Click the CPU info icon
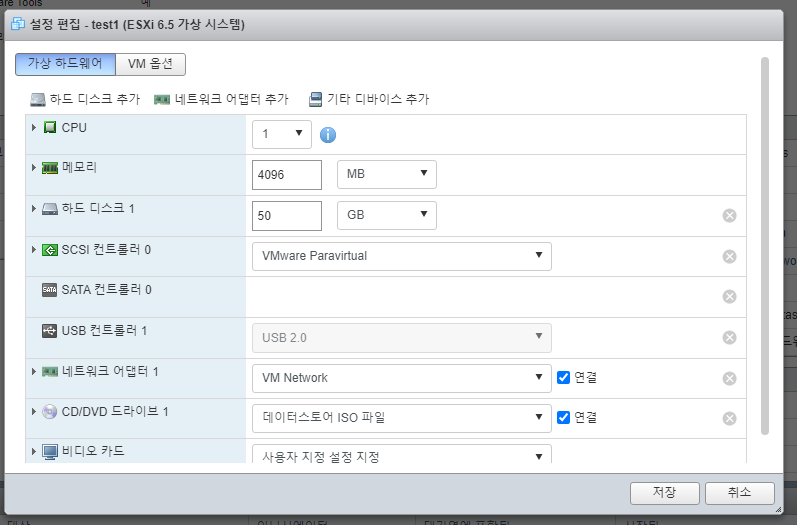The image size is (797, 525). 328,135
